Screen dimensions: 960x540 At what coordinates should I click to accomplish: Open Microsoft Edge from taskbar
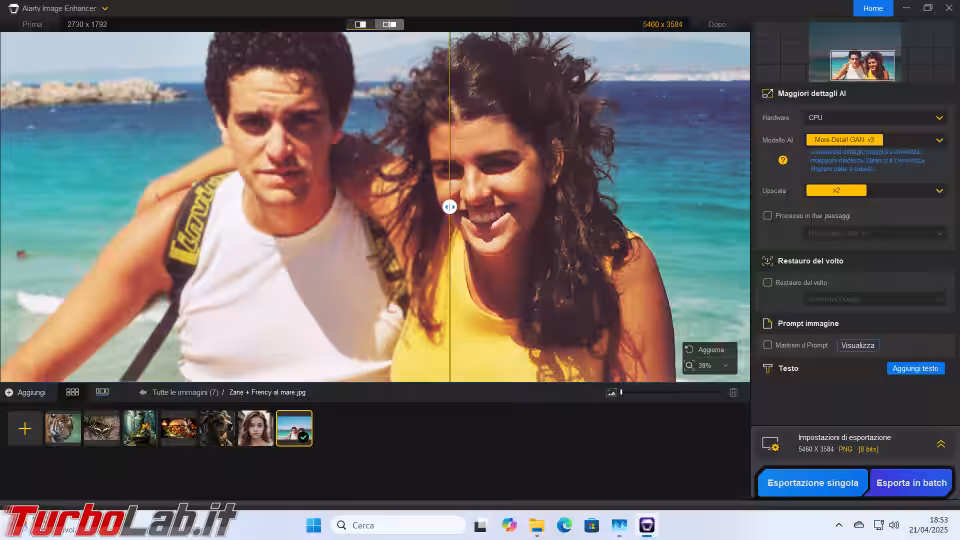(564, 525)
